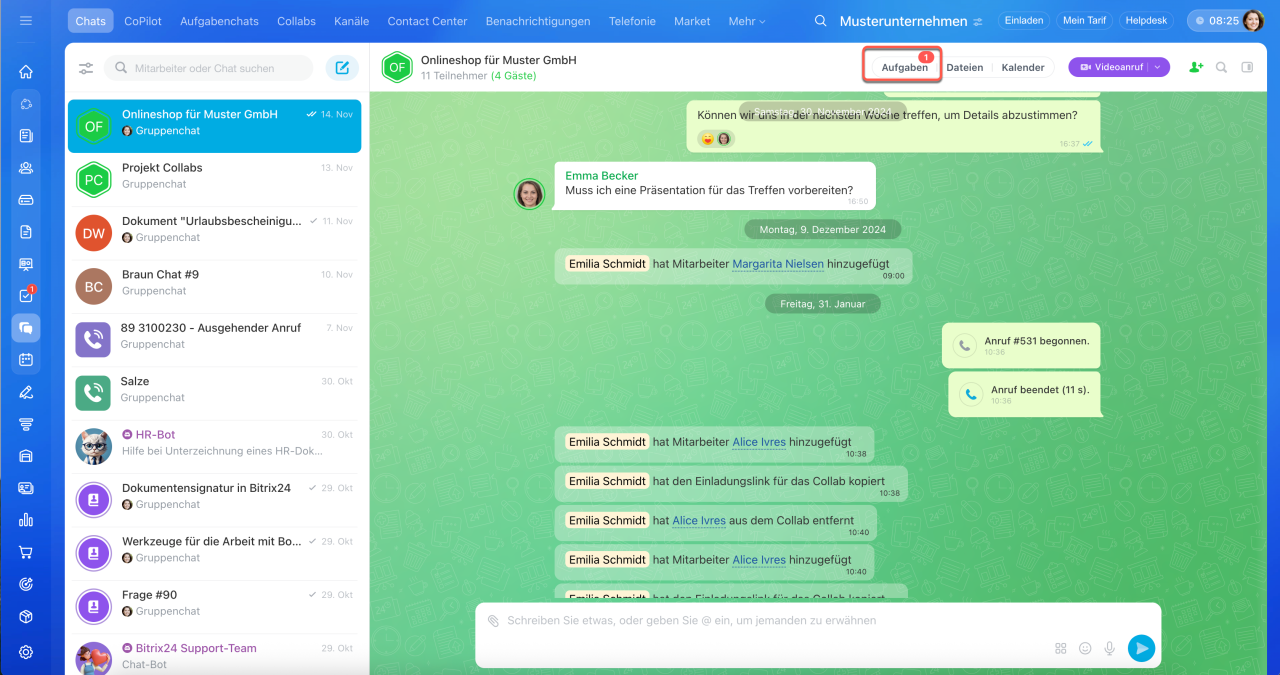Open the emoji picker in message box
Screen dimensions: 1280x675
tap(1085, 648)
